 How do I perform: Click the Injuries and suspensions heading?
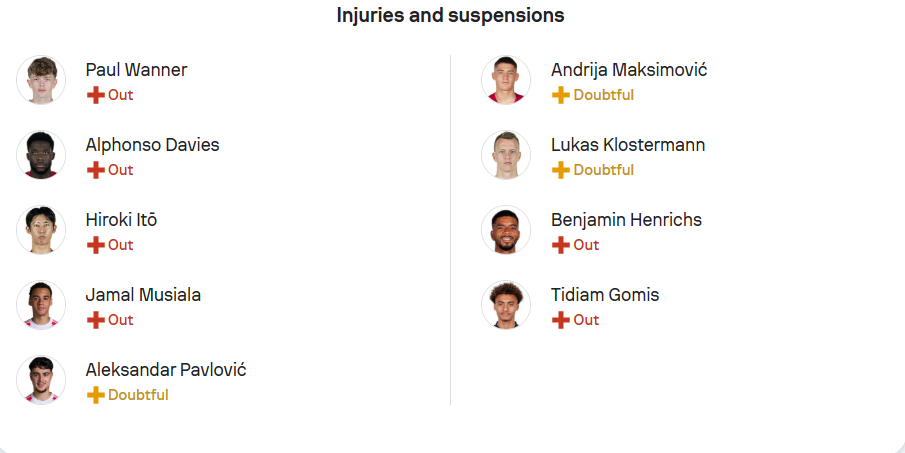coord(450,16)
